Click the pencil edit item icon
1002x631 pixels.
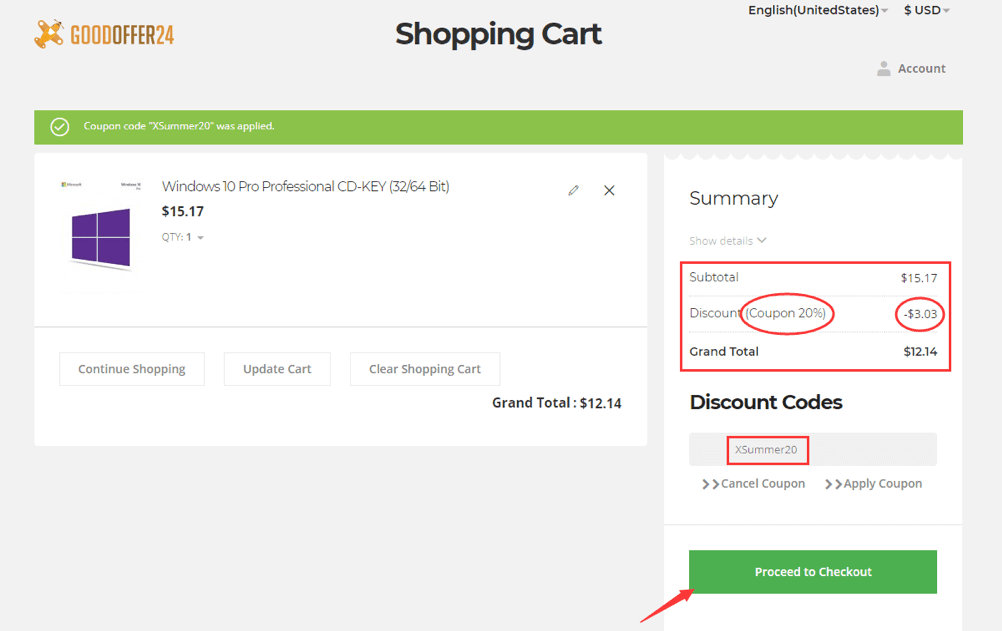573,190
